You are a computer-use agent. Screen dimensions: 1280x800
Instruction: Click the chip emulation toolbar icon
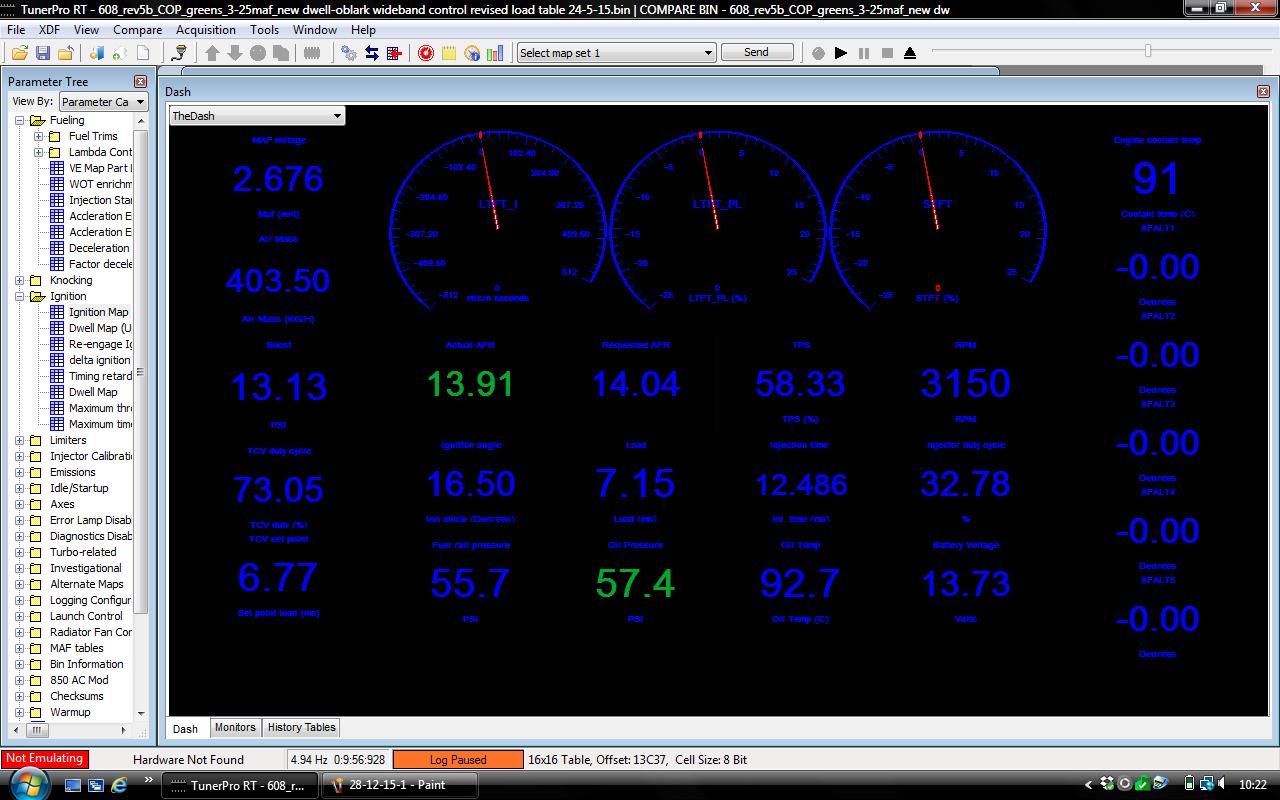[312, 53]
